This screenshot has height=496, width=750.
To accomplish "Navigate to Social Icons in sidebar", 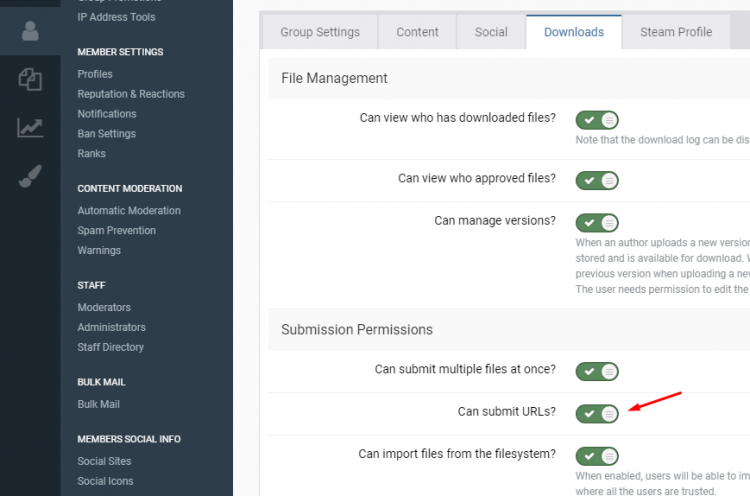I will pos(105,481).
